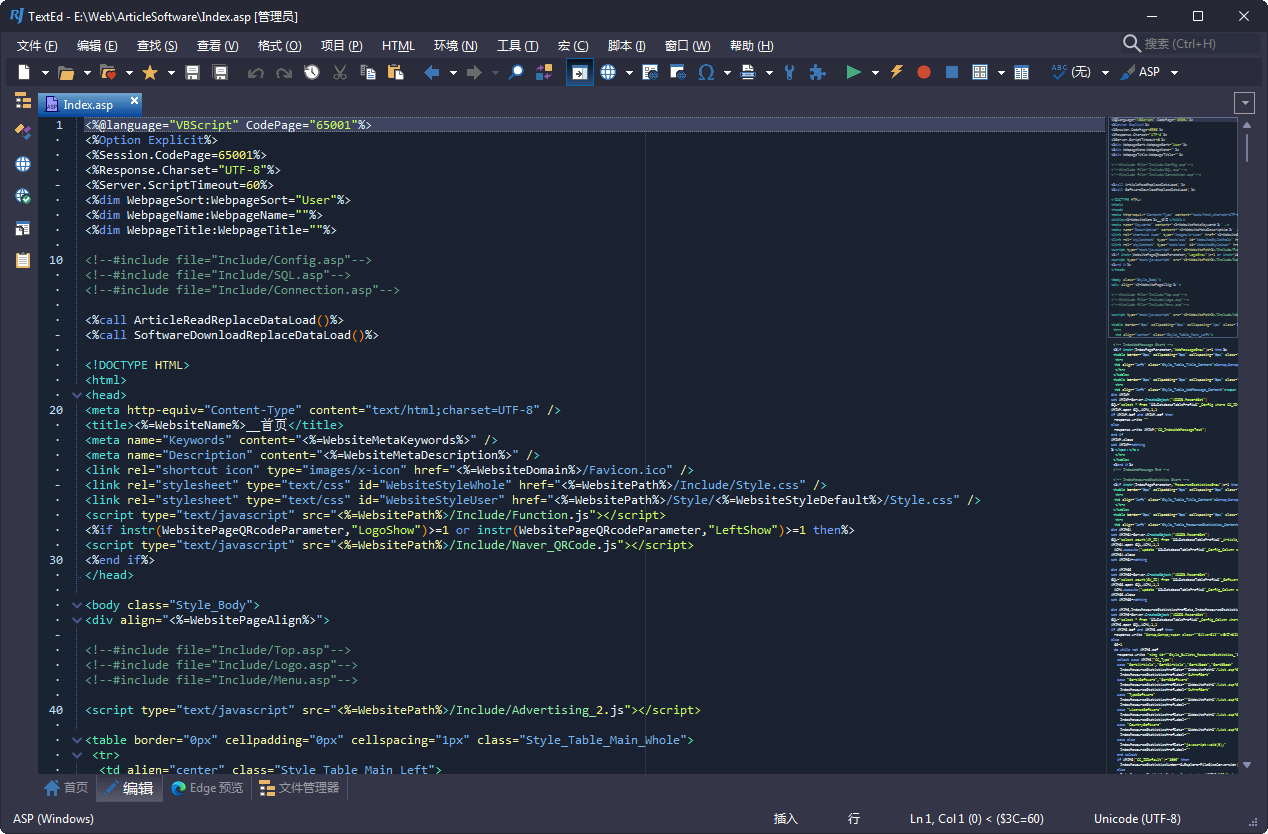Screen dimensions: 1268x834
Task: Click the Save file floppy disk icon
Action: [192, 72]
